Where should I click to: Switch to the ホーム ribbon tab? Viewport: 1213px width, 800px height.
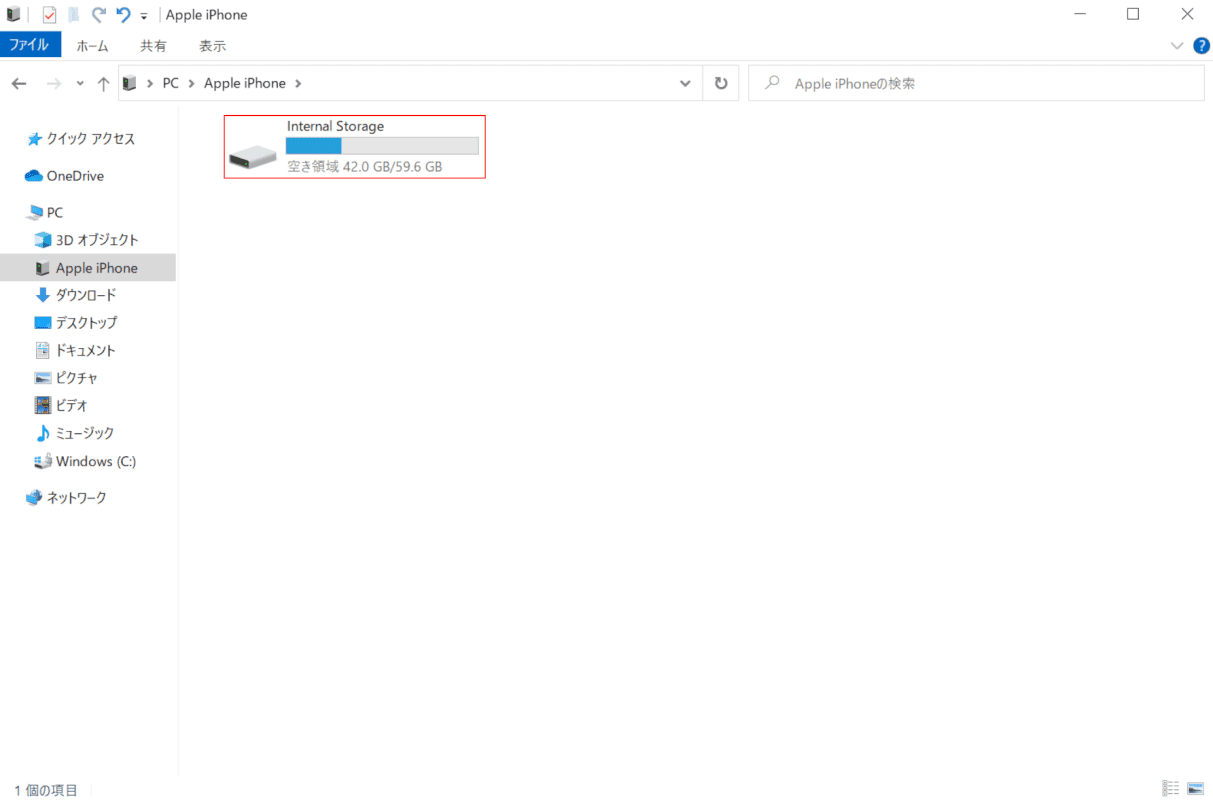[x=93, y=46]
